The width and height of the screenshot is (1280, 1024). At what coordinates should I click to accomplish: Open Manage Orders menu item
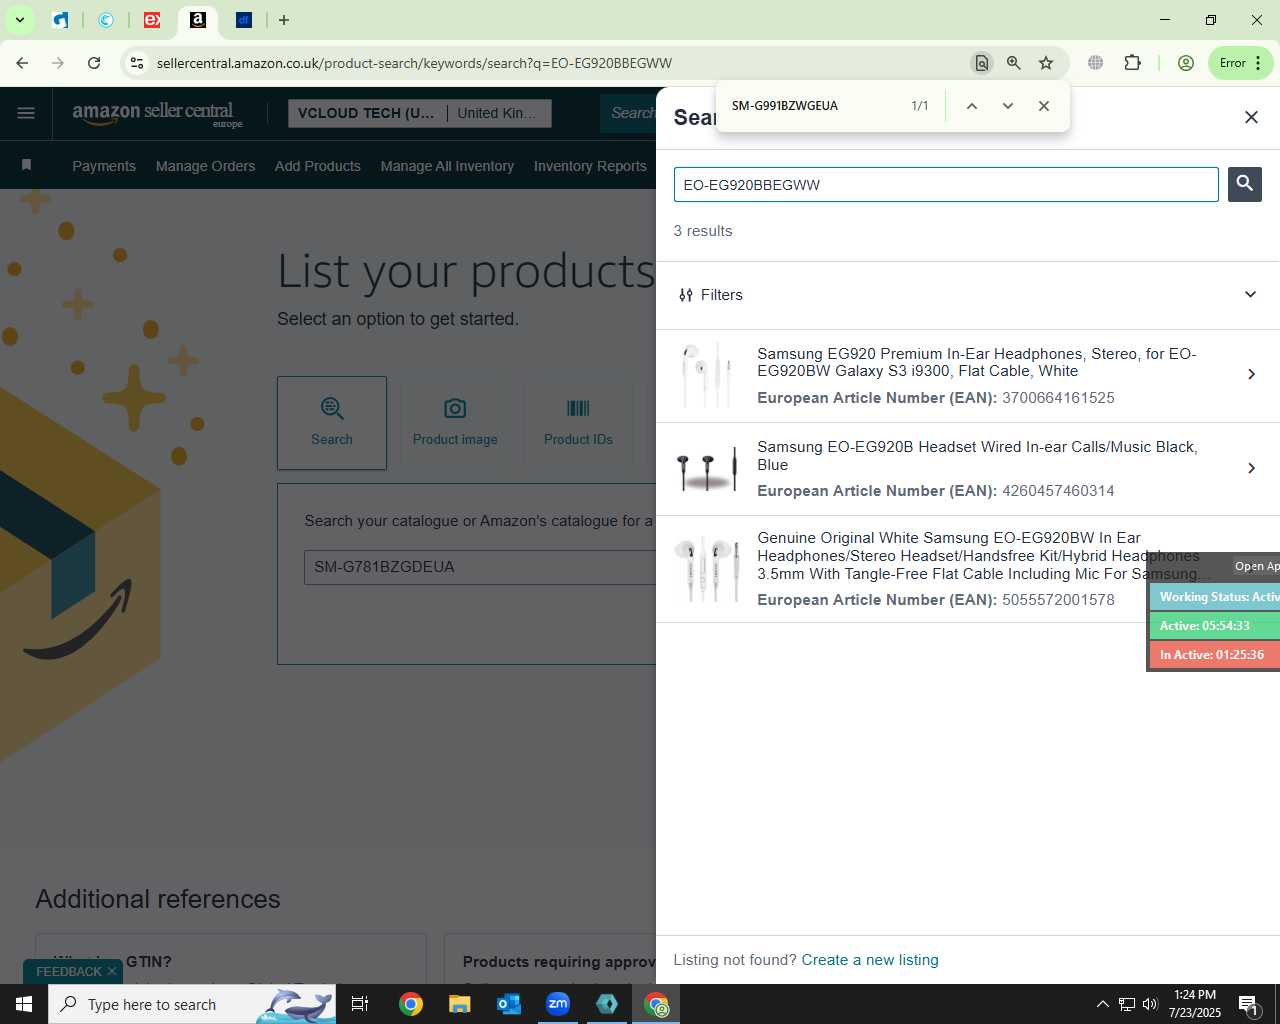[x=205, y=166]
